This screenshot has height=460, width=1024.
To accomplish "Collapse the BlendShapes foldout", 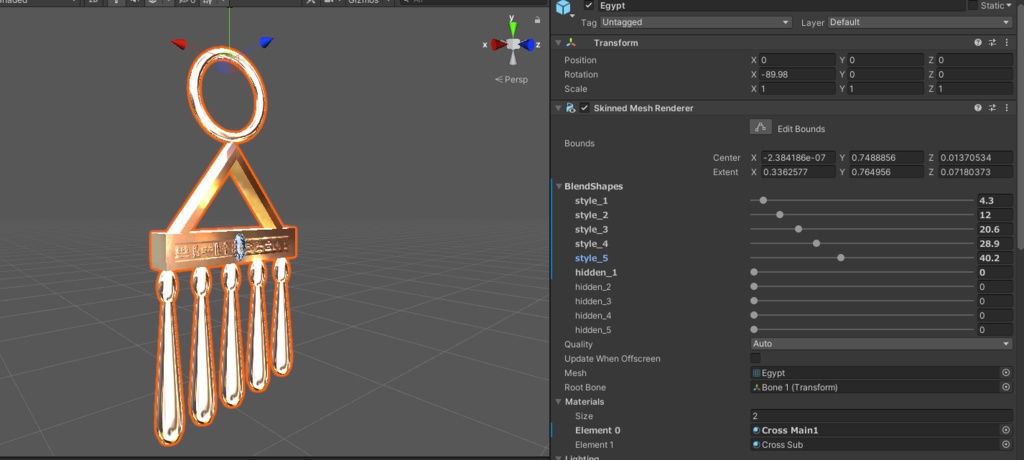I will [559, 186].
